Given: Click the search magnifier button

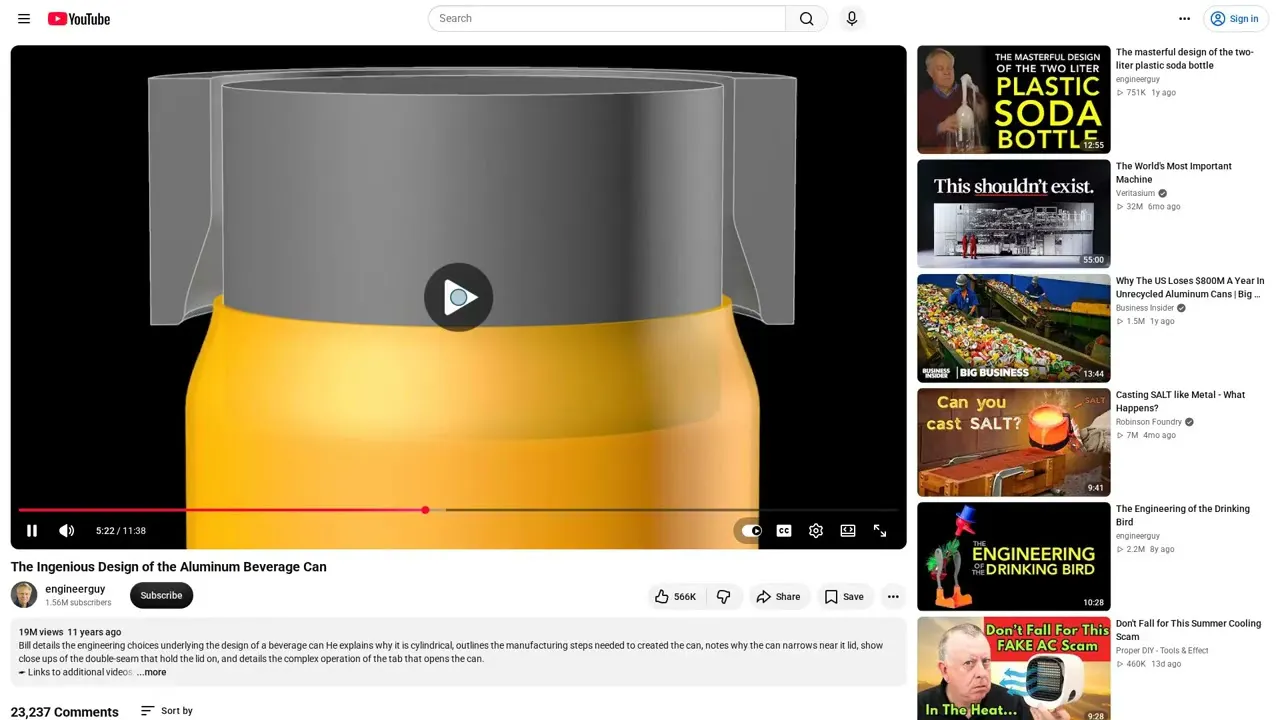Looking at the screenshot, I should coord(807,19).
